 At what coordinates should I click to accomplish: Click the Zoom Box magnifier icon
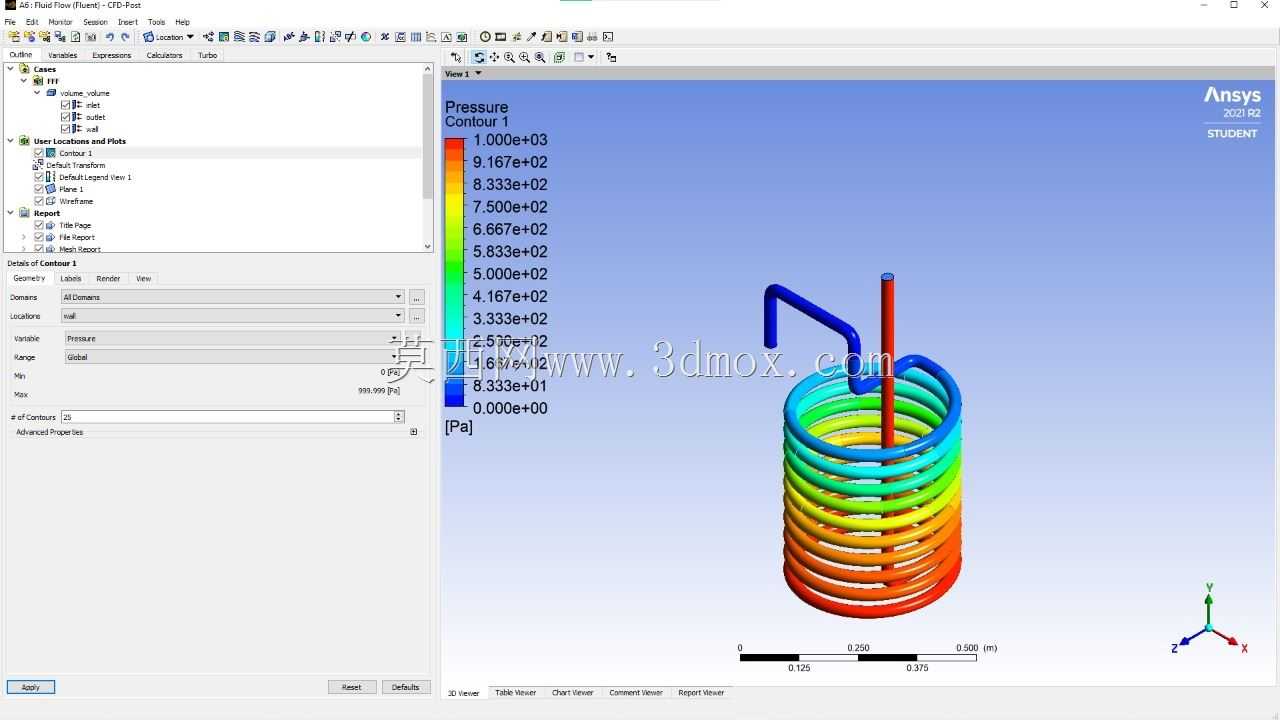(540, 57)
